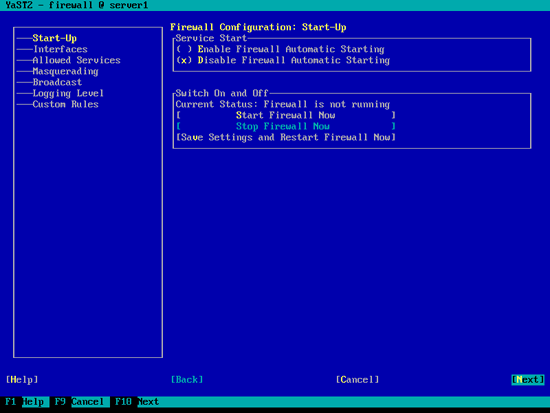Go to Allowed Services
Screen dimensions: 550x413
76,60
